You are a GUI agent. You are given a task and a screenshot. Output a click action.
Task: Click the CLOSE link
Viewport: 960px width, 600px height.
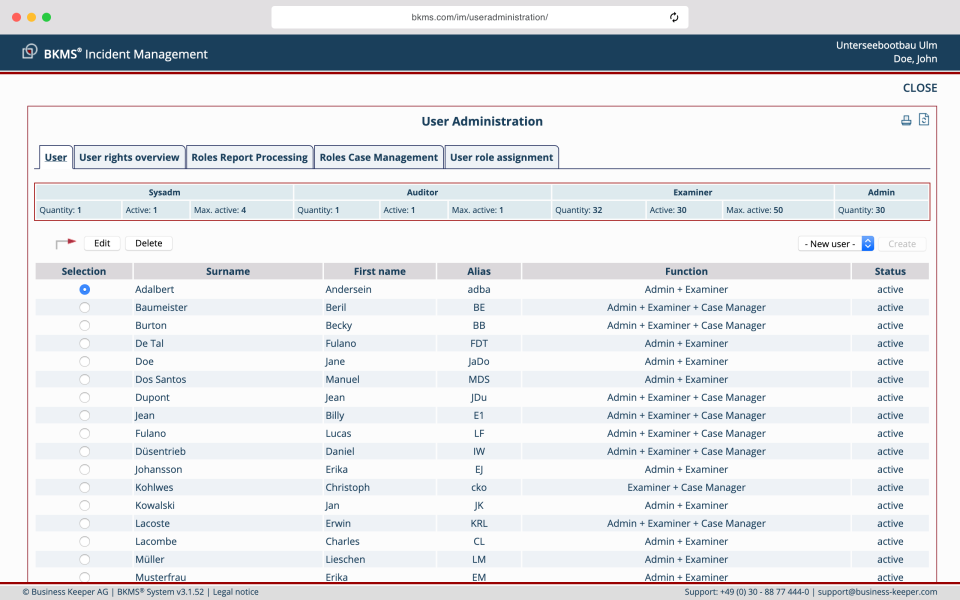(919, 87)
